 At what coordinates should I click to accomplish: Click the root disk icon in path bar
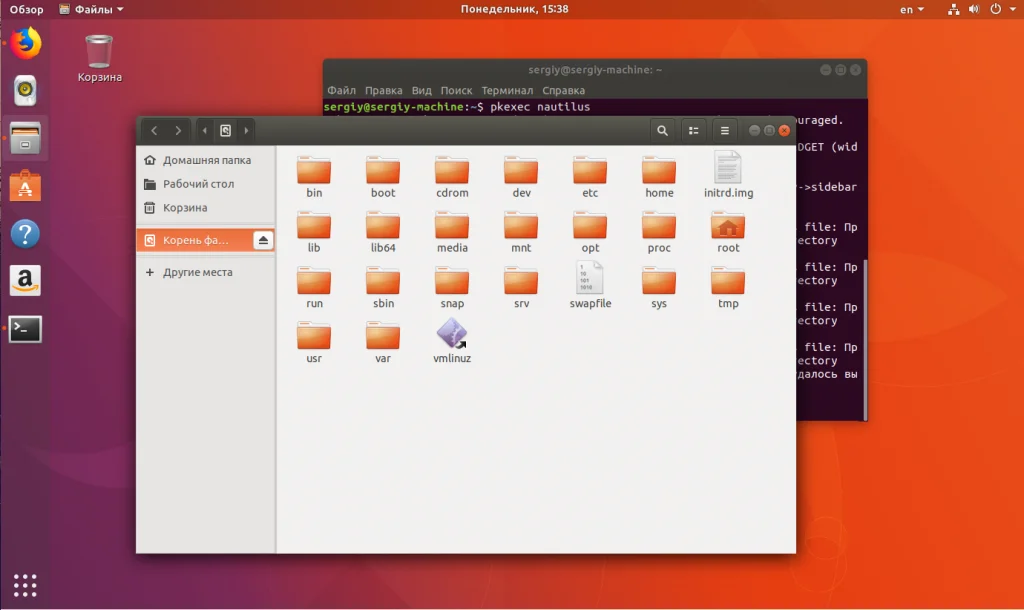(x=226, y=130)
